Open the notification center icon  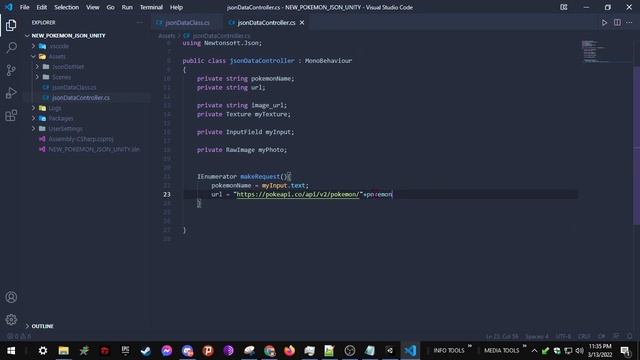coord(625,351)
